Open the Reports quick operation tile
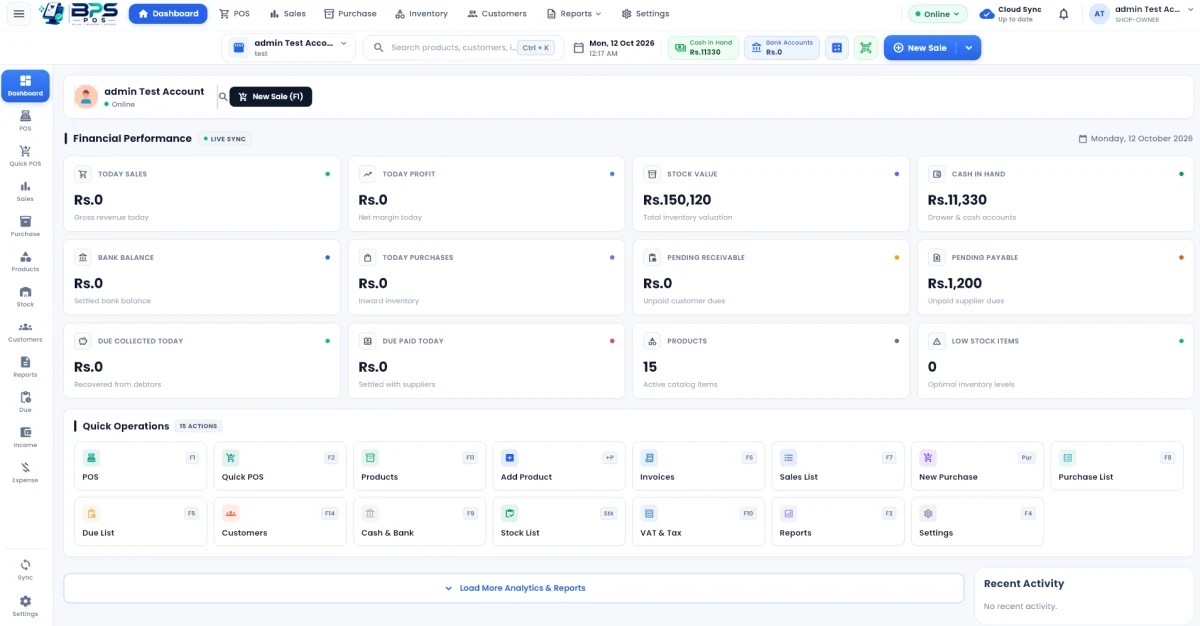Image resolution: width=1200 pixels, height=626 pixels. 838,522
